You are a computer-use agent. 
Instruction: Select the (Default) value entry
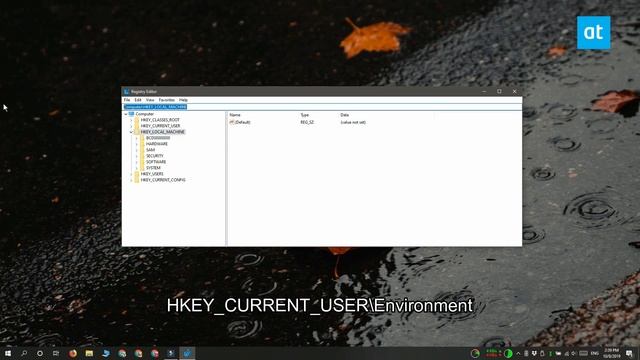(x=242, y=122)
